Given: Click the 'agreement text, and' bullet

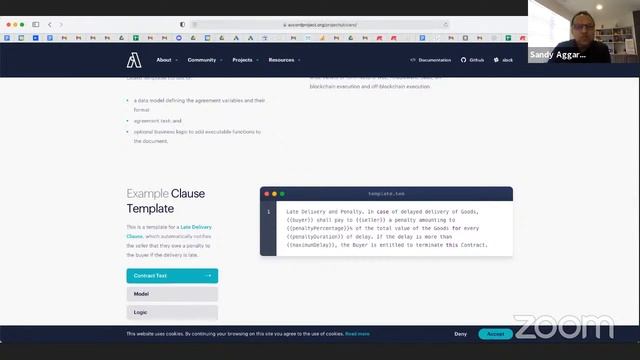Looking at the screenshot, I should 158,121.
